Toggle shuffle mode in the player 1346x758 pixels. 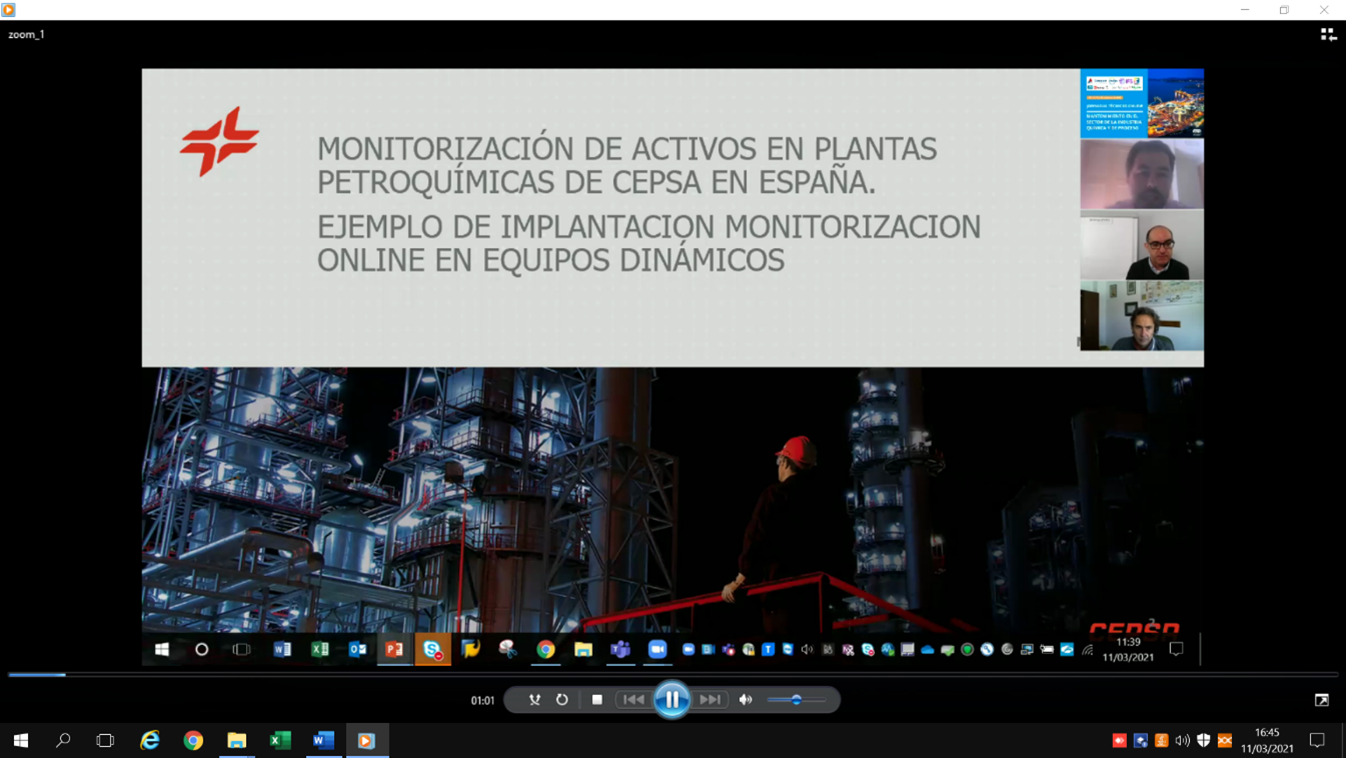[x=535, y=700]
